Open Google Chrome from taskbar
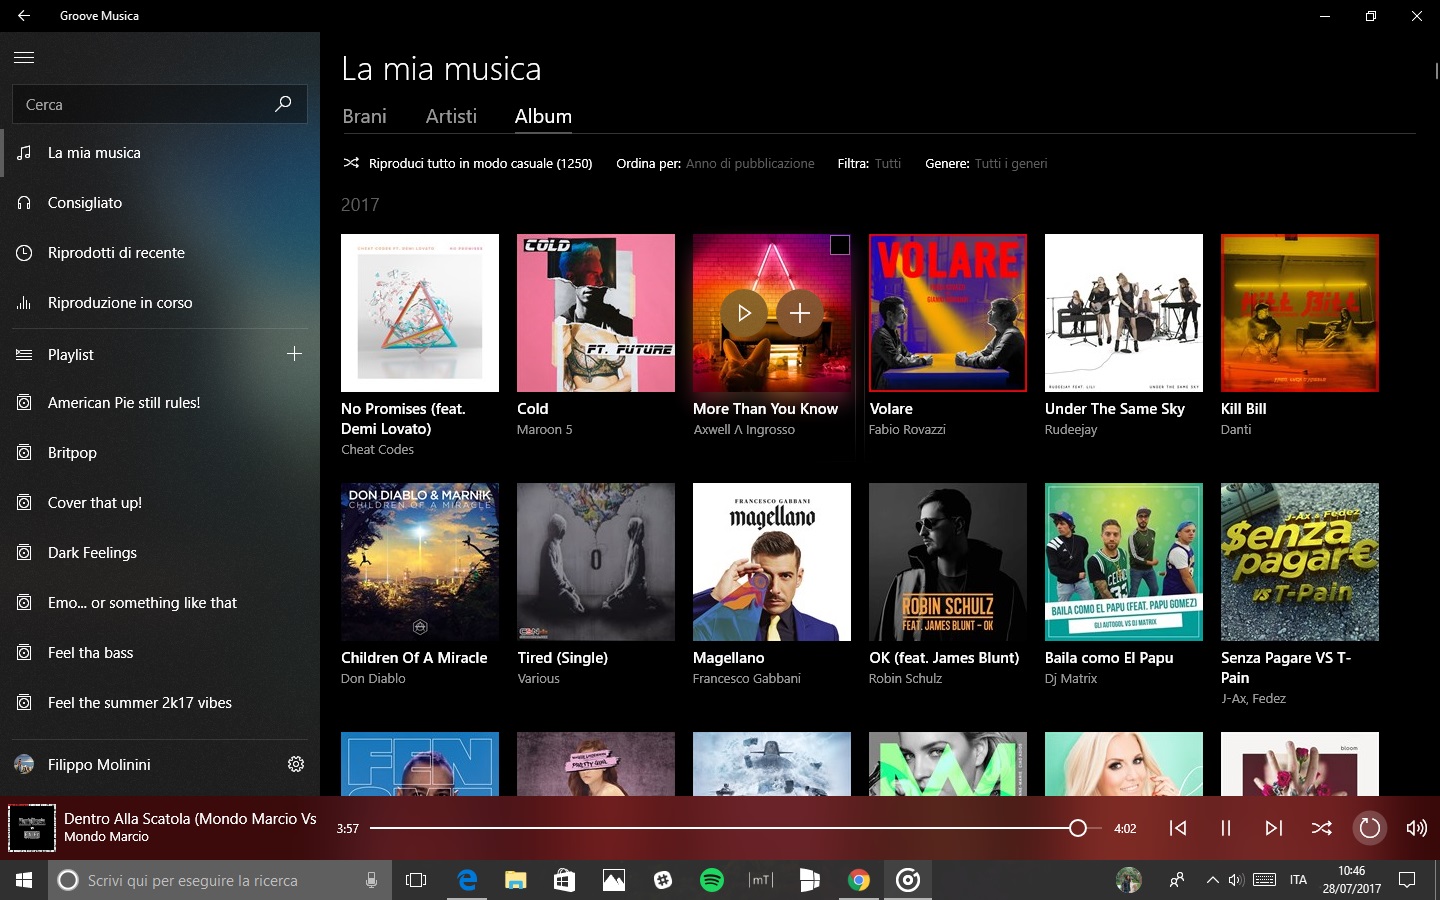Image resolution: width=1440 pixels, height=900 pixels. pyautogui.click(x=859, y=880)
